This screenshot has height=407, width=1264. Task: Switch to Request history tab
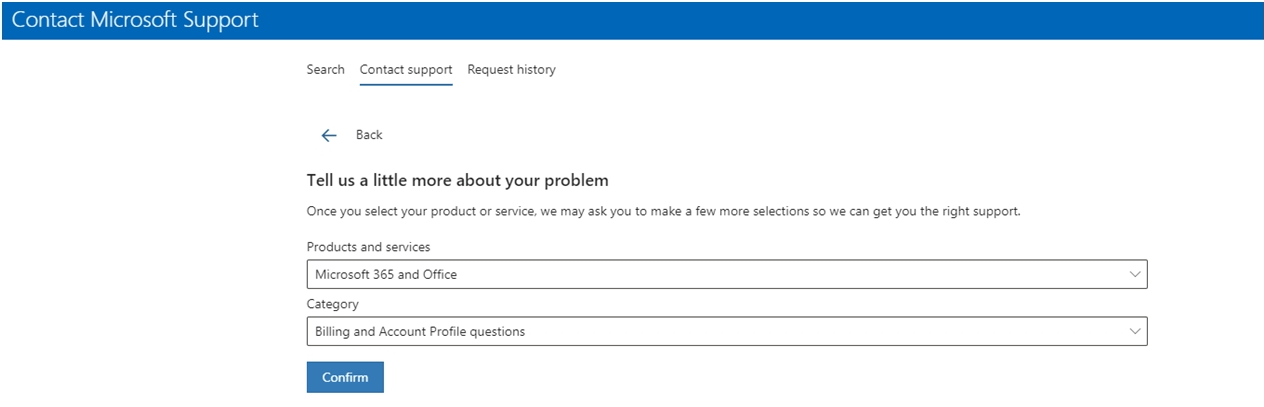click(x=511, y=70)
